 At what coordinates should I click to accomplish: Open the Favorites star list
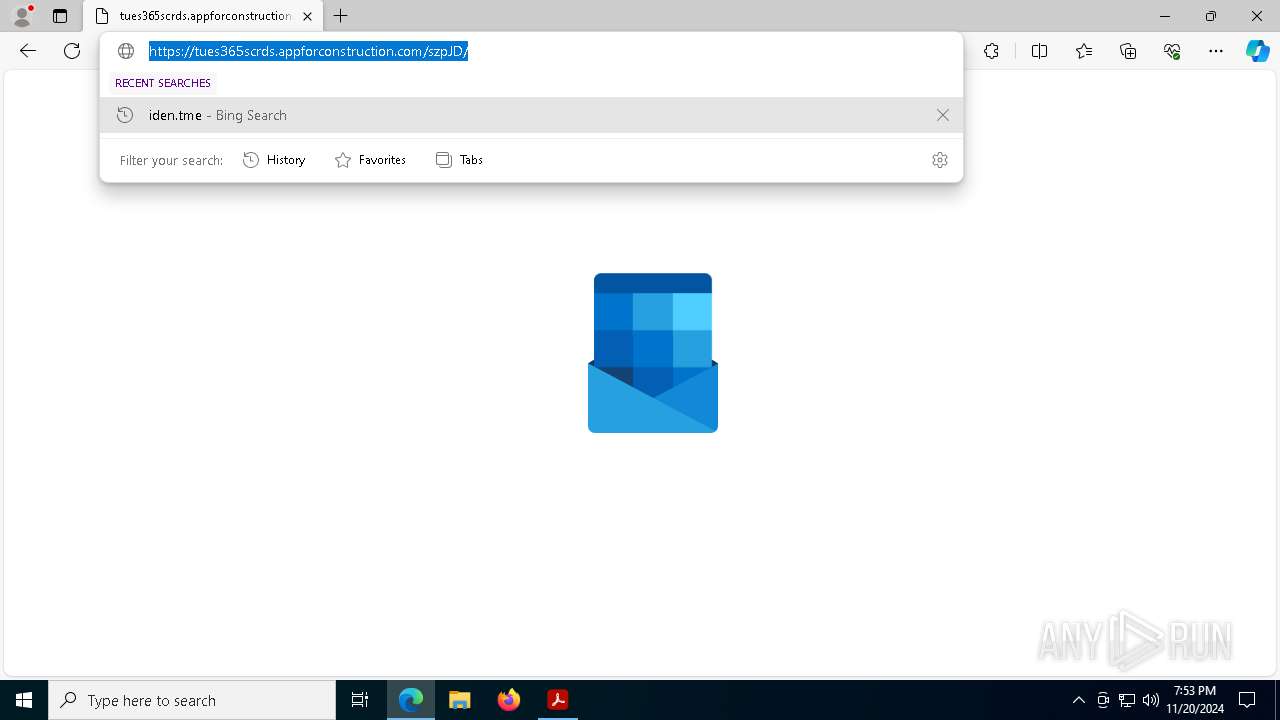1084,51
